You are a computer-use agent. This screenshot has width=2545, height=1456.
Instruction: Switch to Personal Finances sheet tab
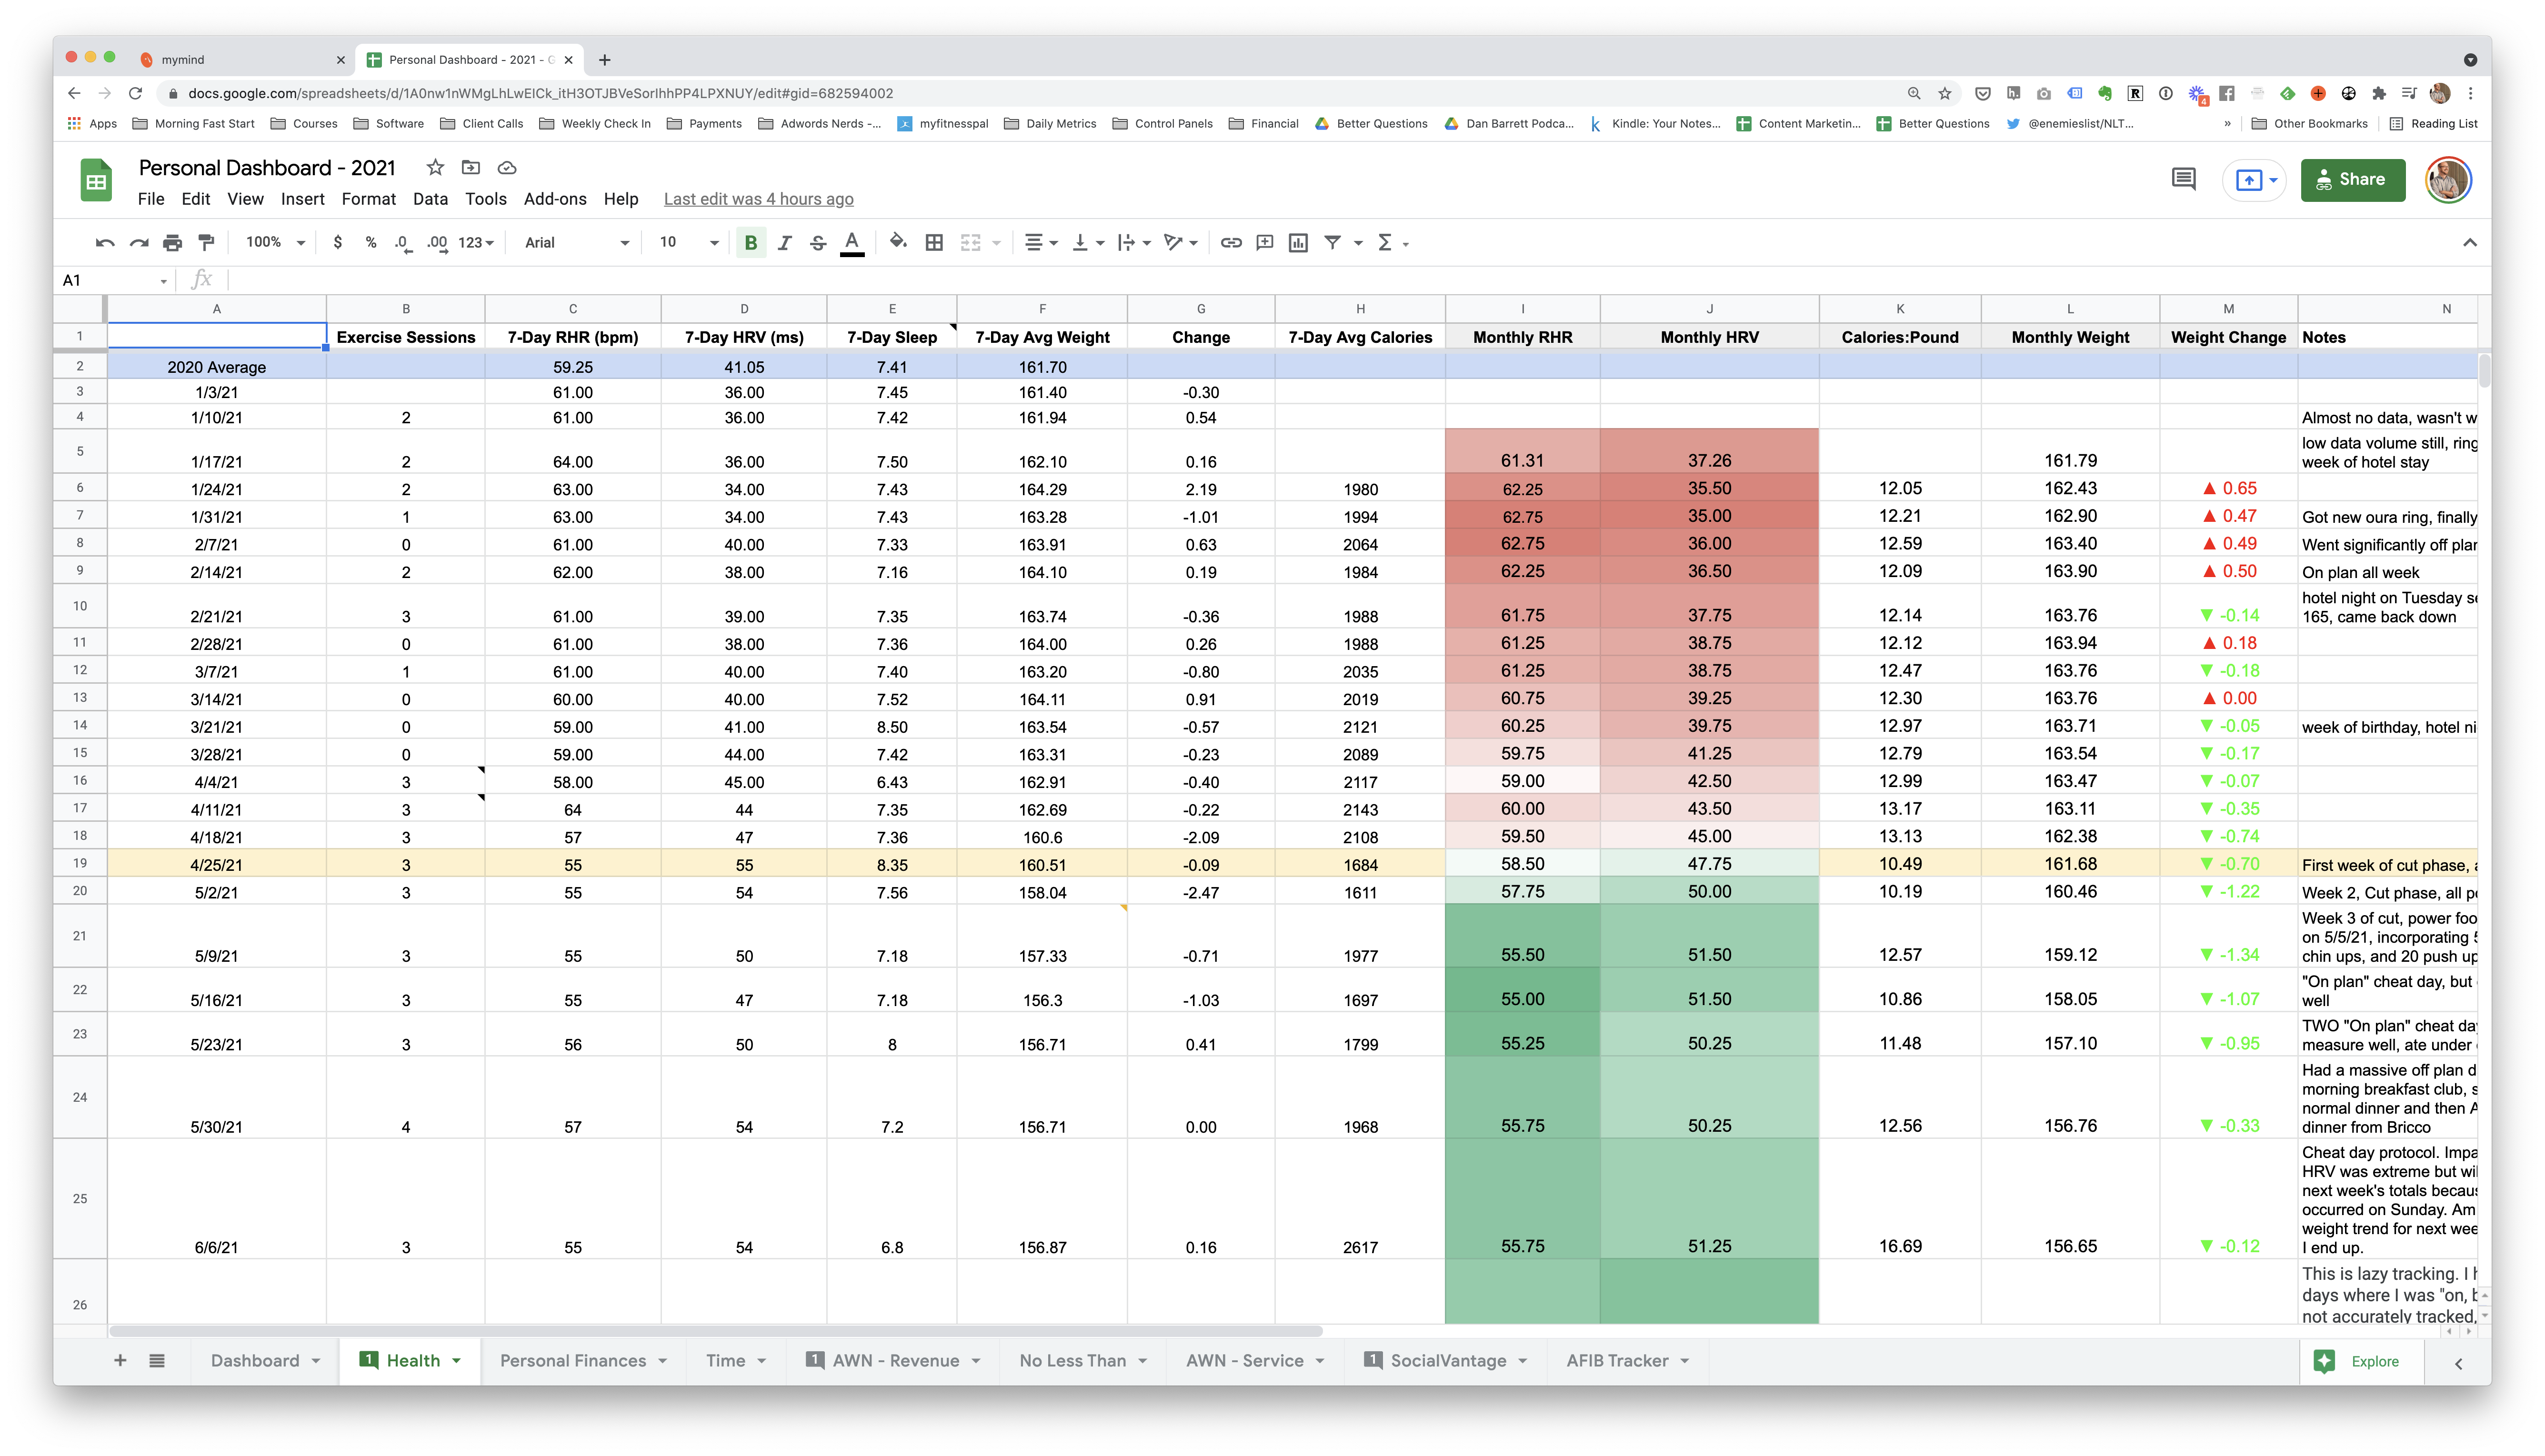point(573,1361)
